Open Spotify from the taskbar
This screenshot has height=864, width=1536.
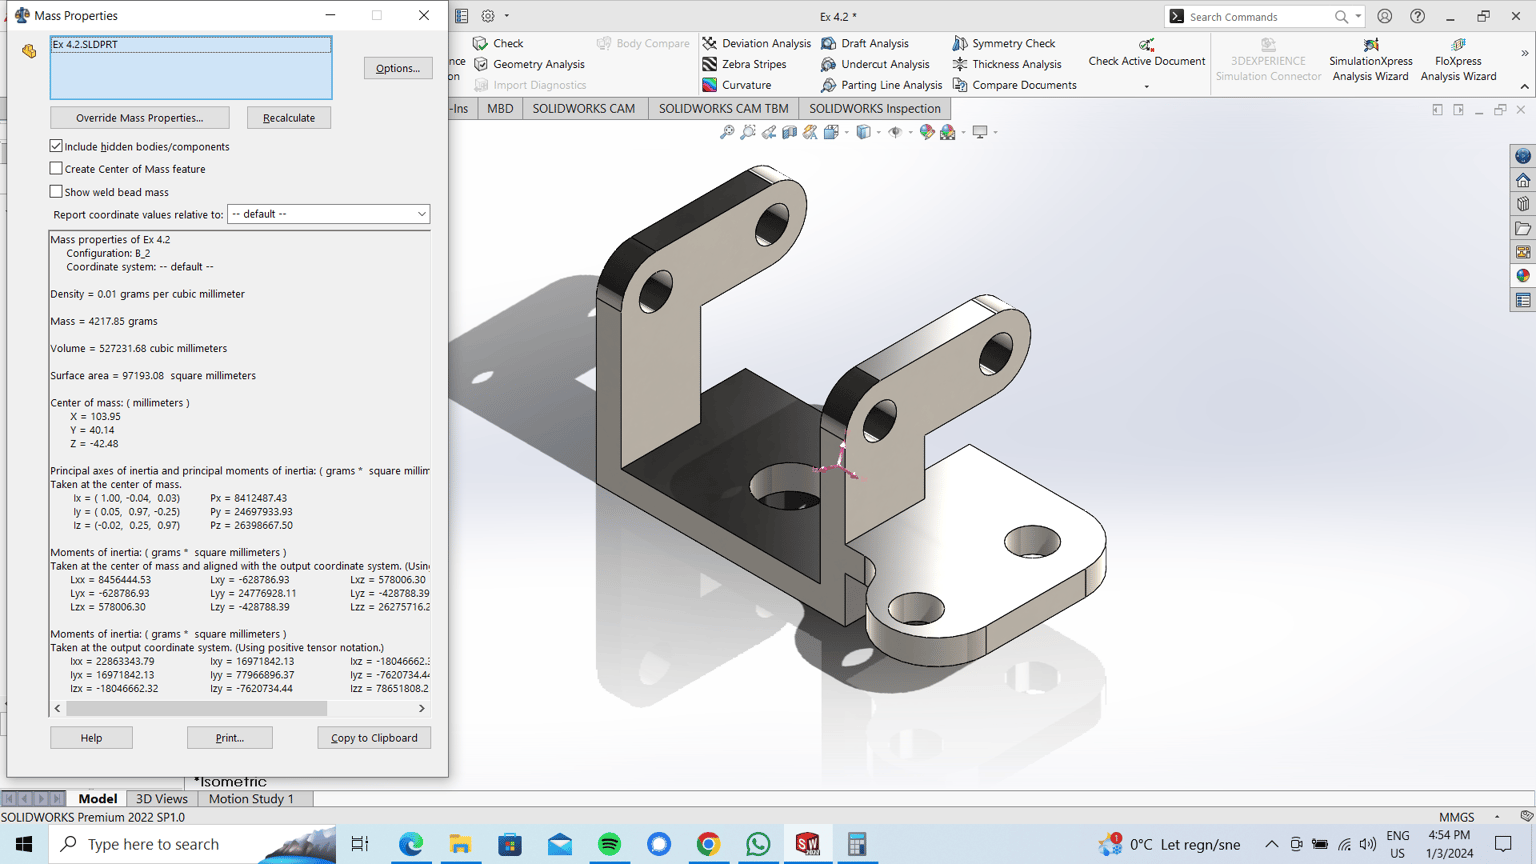pos(609,844)
